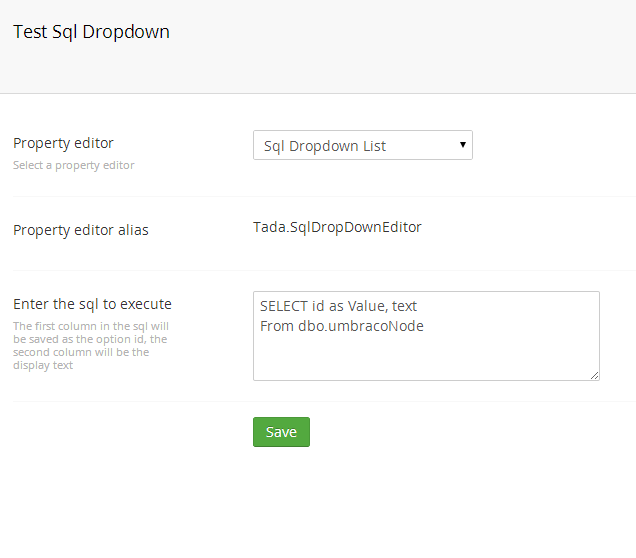Click the green Save button
Viewport: 636px width, 558px height.
pyautogui.click(x=281, y=432)
